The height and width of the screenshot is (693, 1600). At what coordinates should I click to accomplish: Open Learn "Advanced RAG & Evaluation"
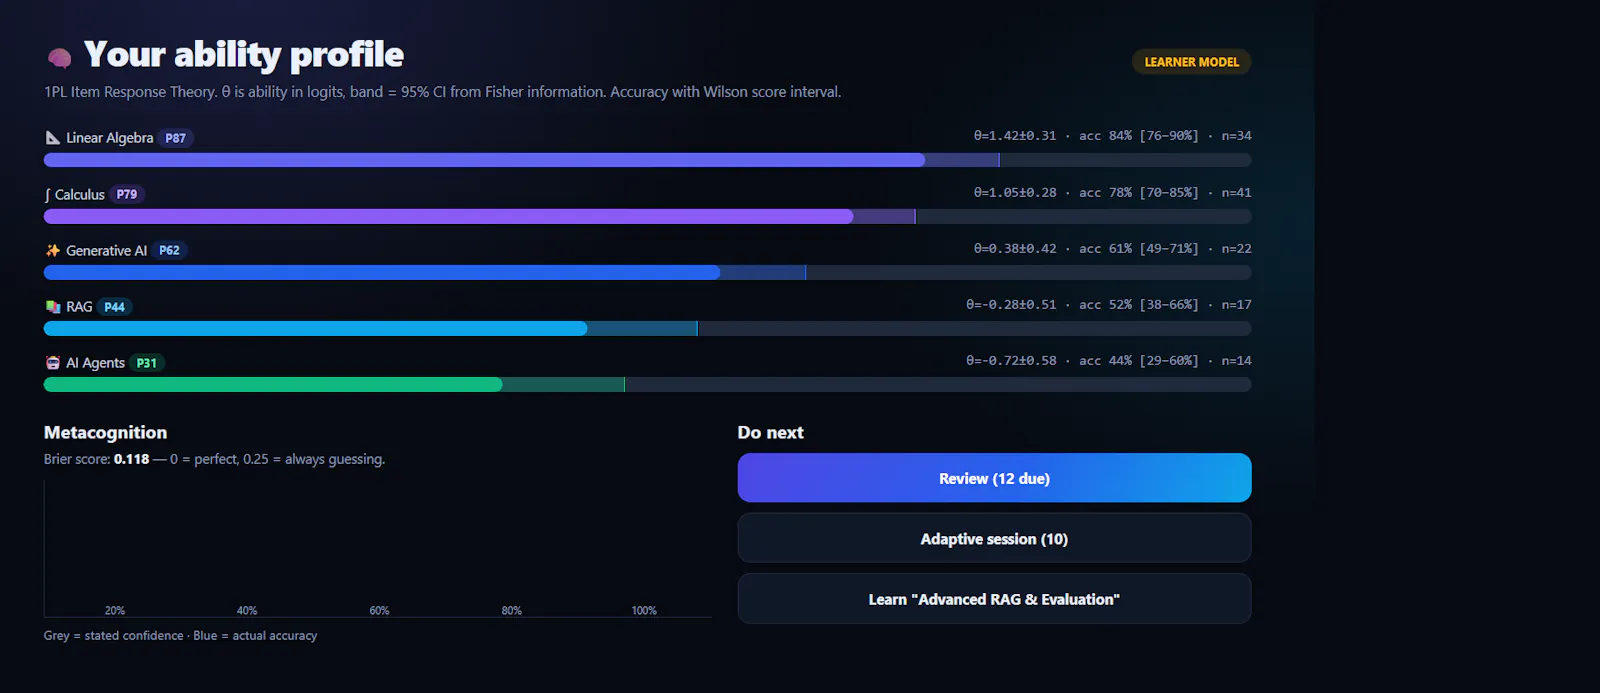coord(994,599)
